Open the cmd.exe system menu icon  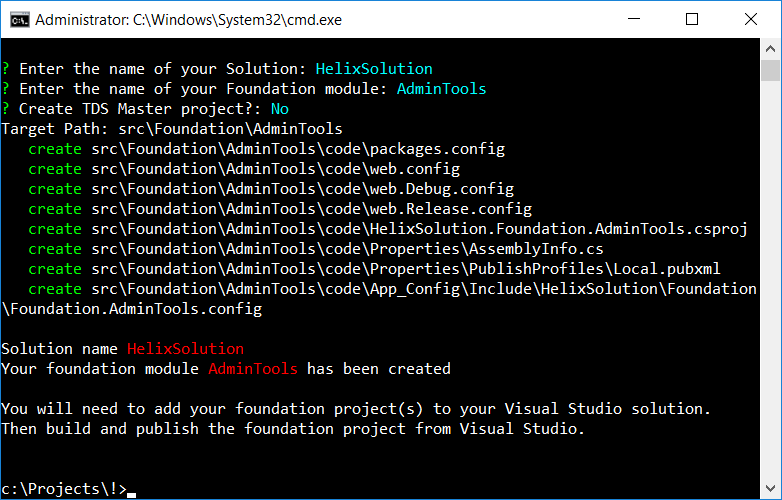pyautogui.click(x=17, y=19)
